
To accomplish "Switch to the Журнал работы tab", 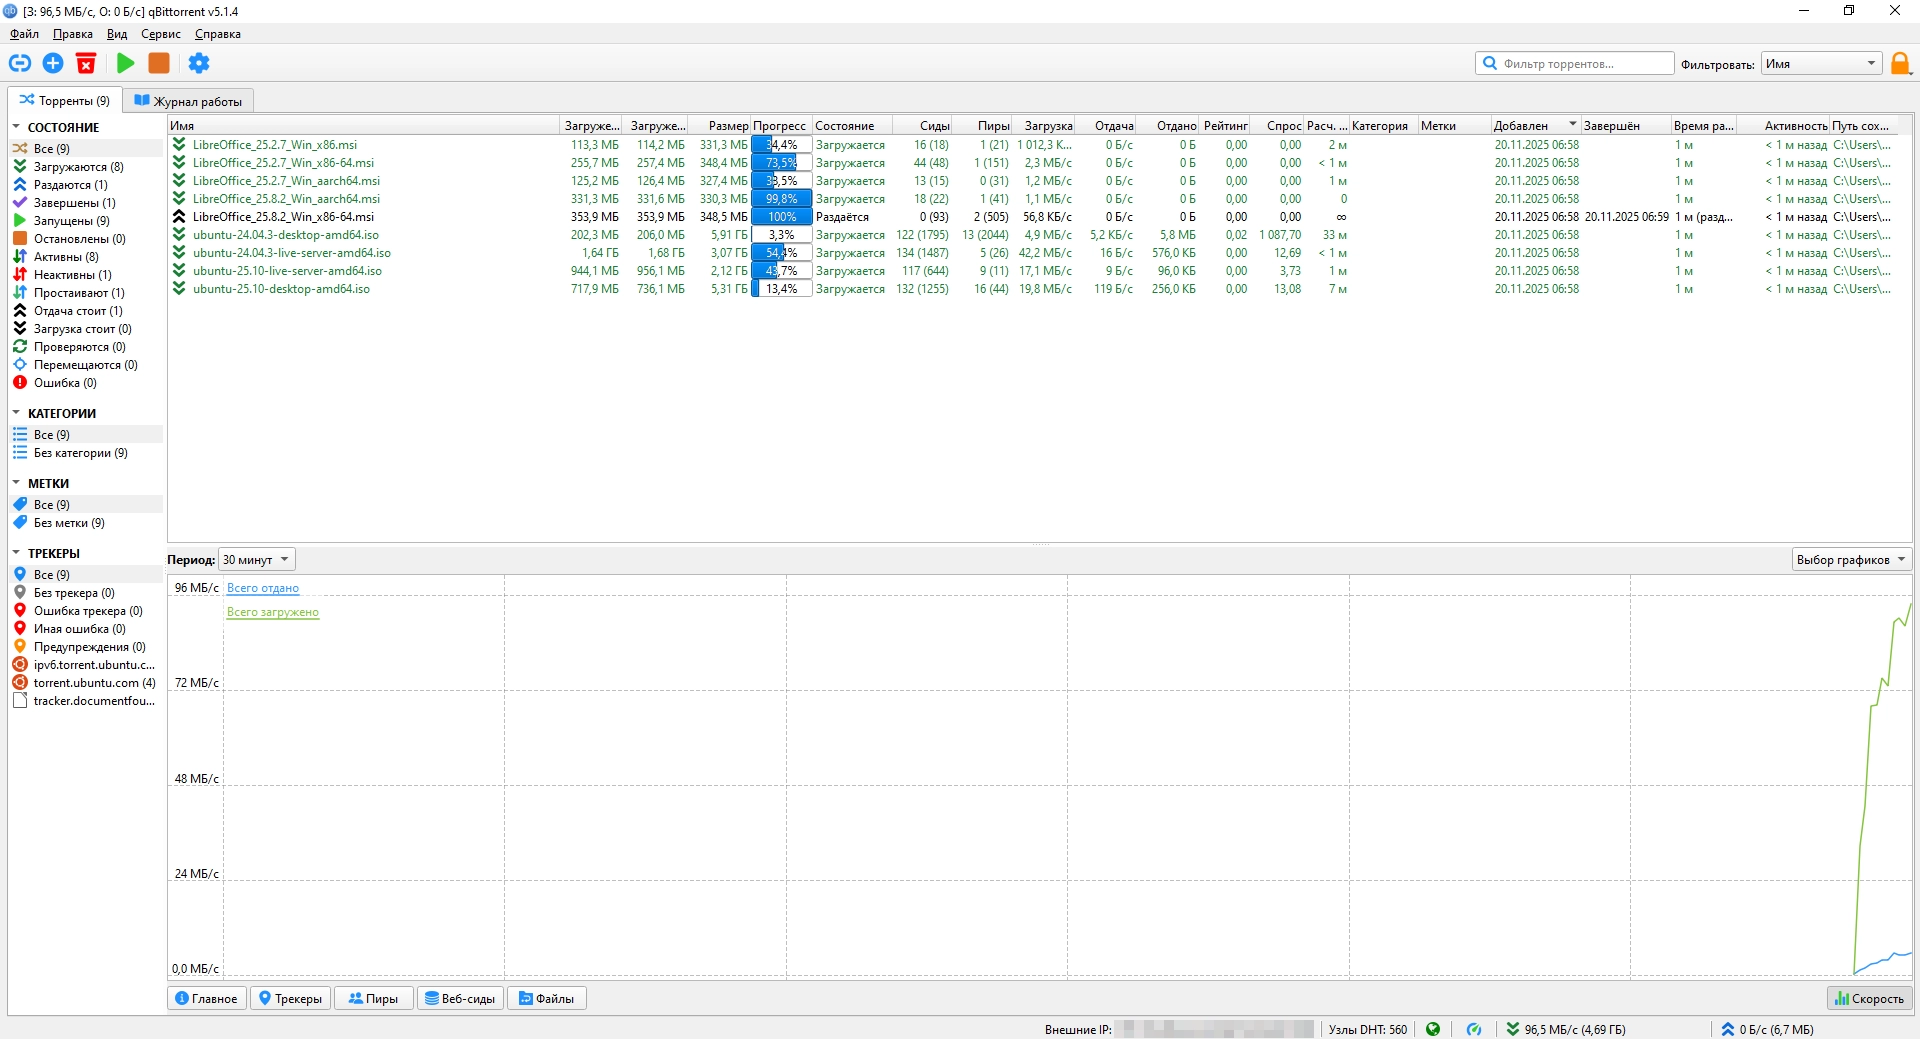I will [x=188, y=101].
